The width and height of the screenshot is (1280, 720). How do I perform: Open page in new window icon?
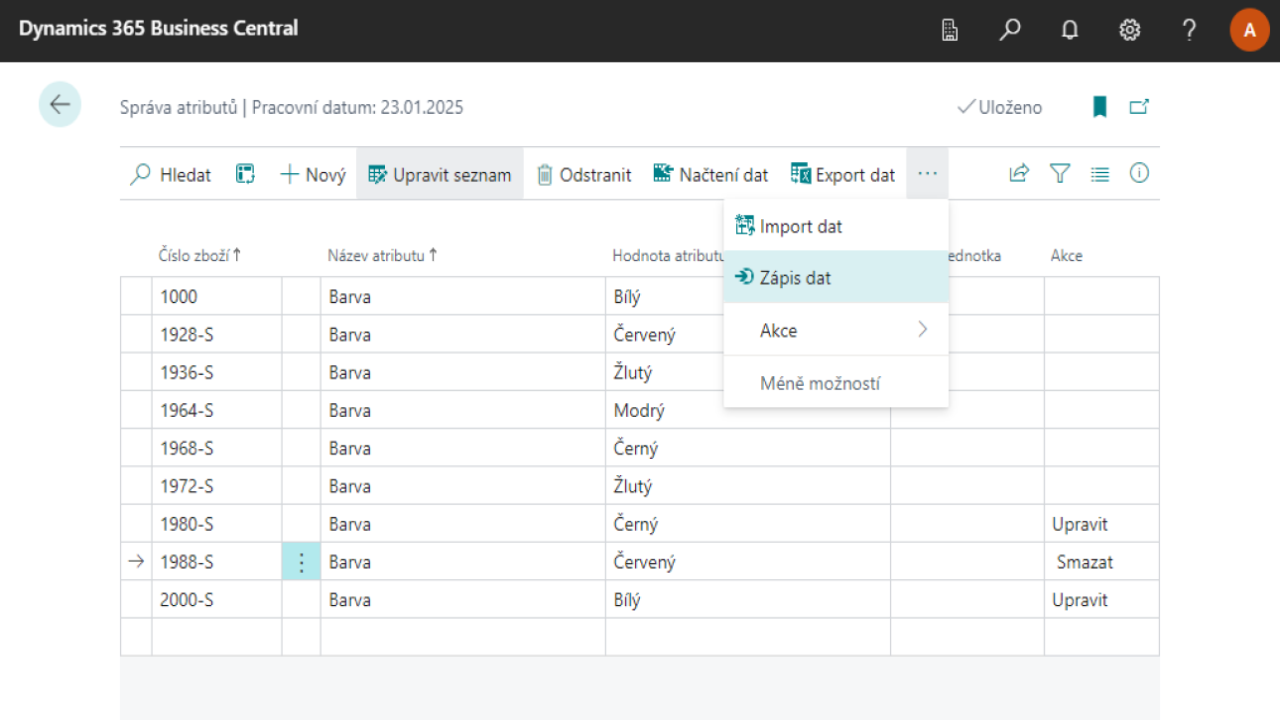click(1139, 107)
